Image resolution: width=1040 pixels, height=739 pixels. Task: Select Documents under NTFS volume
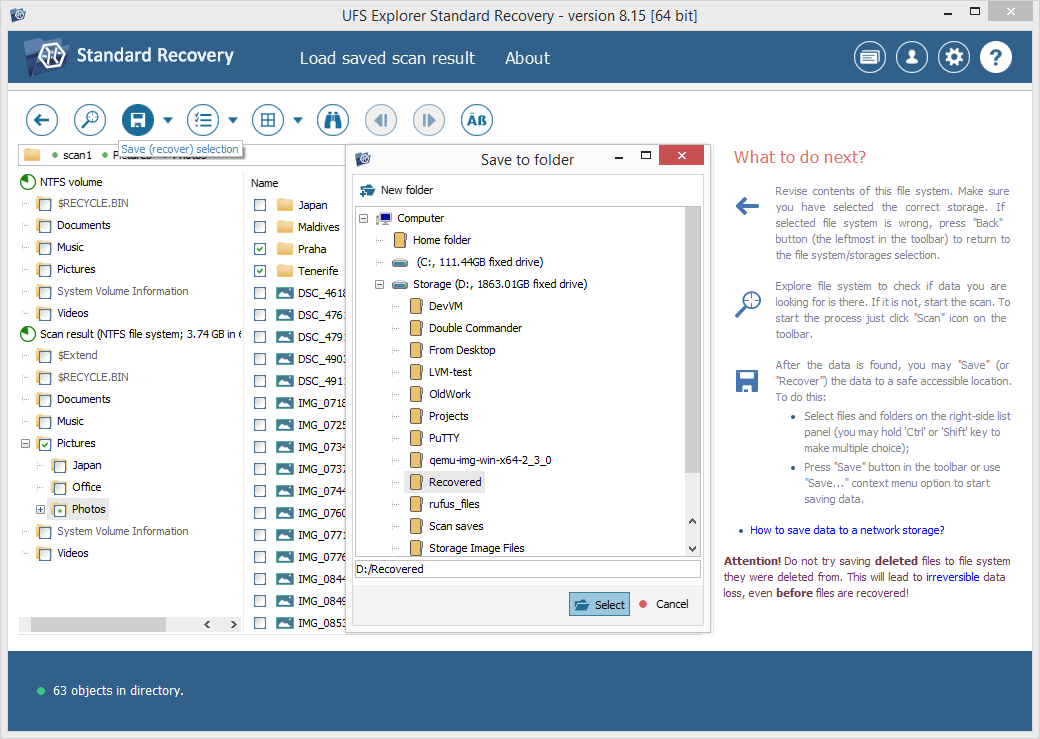point(84,226)
